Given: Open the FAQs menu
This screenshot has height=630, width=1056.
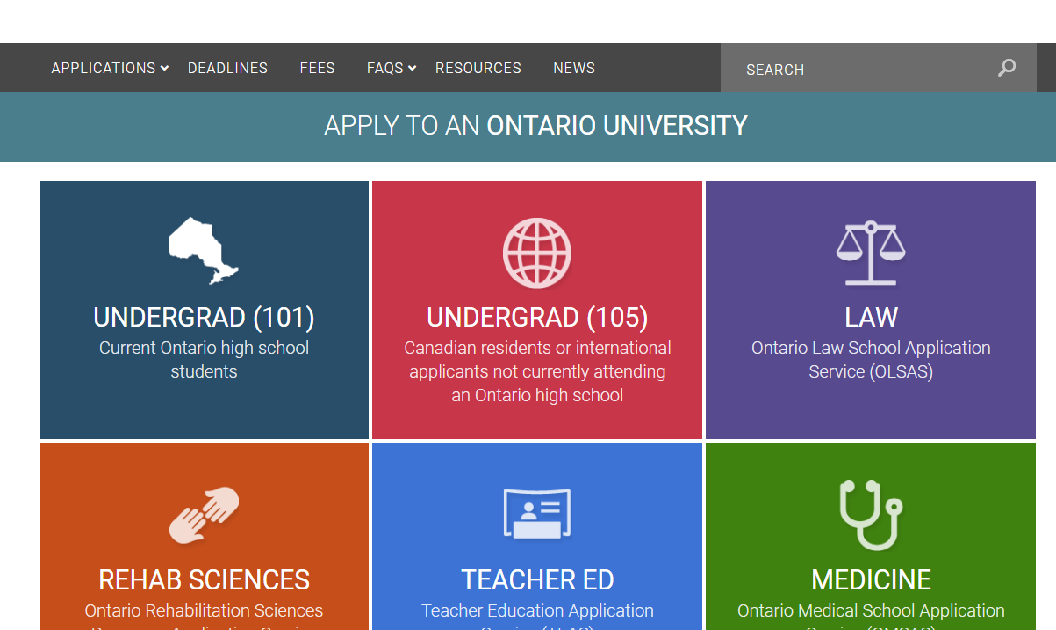Looking at the screenshot, I should (x=385, y=68).
